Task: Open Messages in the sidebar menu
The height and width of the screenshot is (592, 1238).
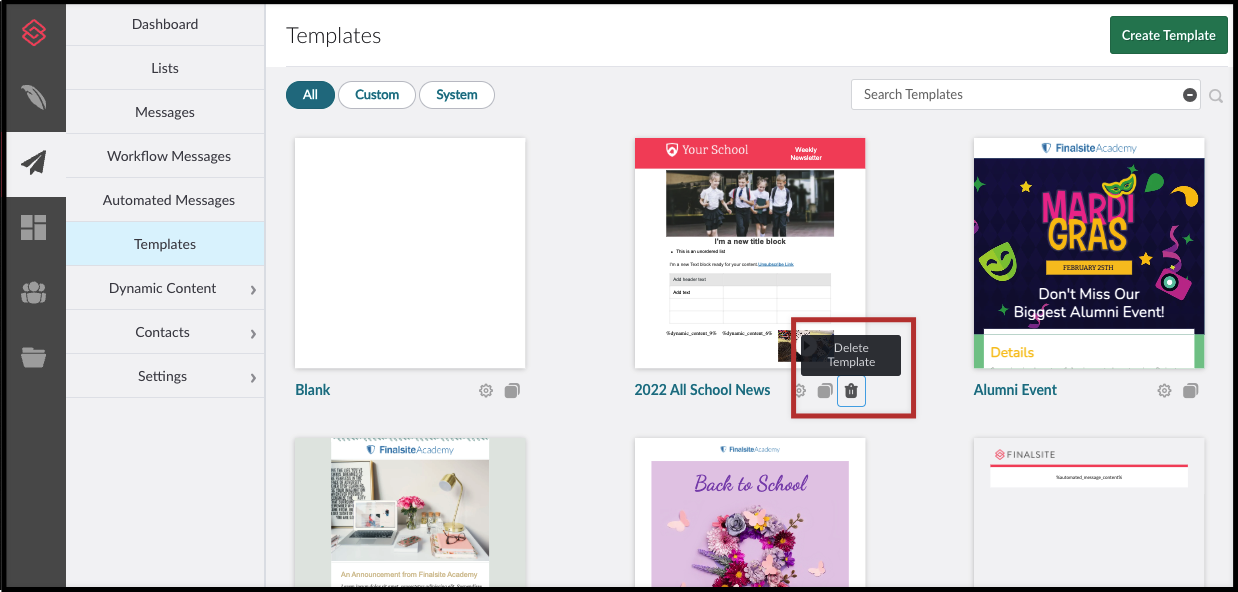Action: coord(165,112)
